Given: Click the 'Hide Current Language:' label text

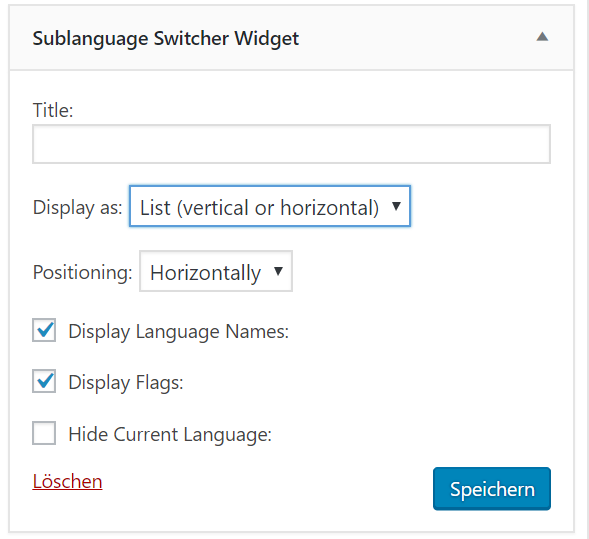Looking at the screenshot, I should point(170,435).
